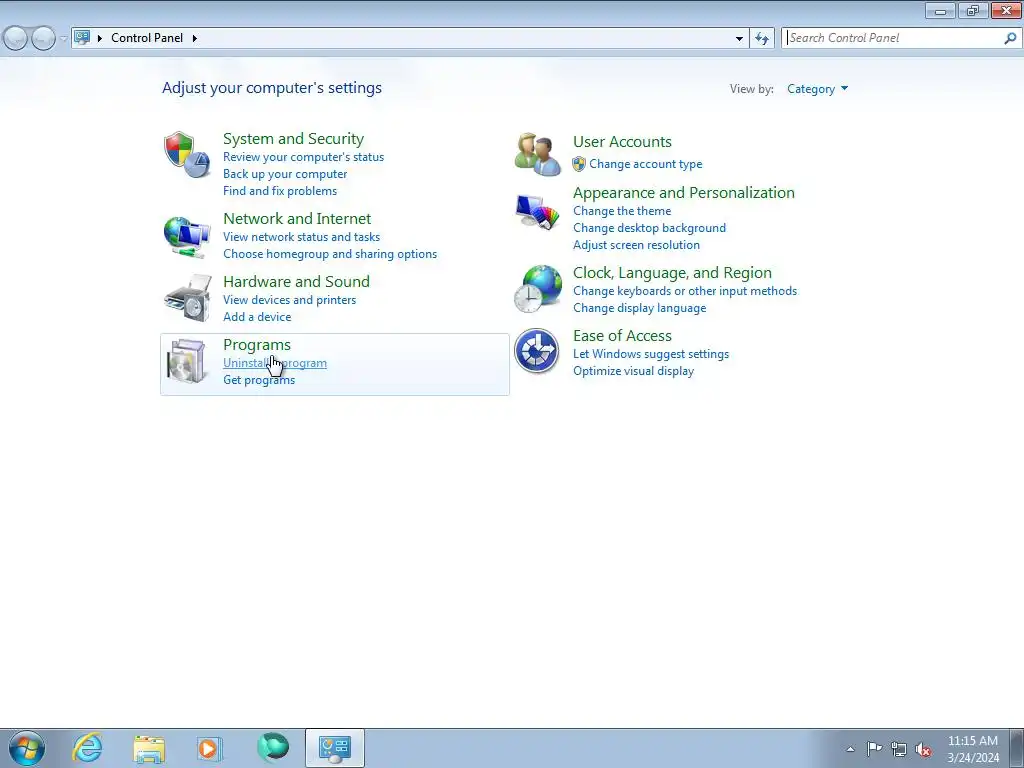Open the Windows Start orb

pos(27,748)
